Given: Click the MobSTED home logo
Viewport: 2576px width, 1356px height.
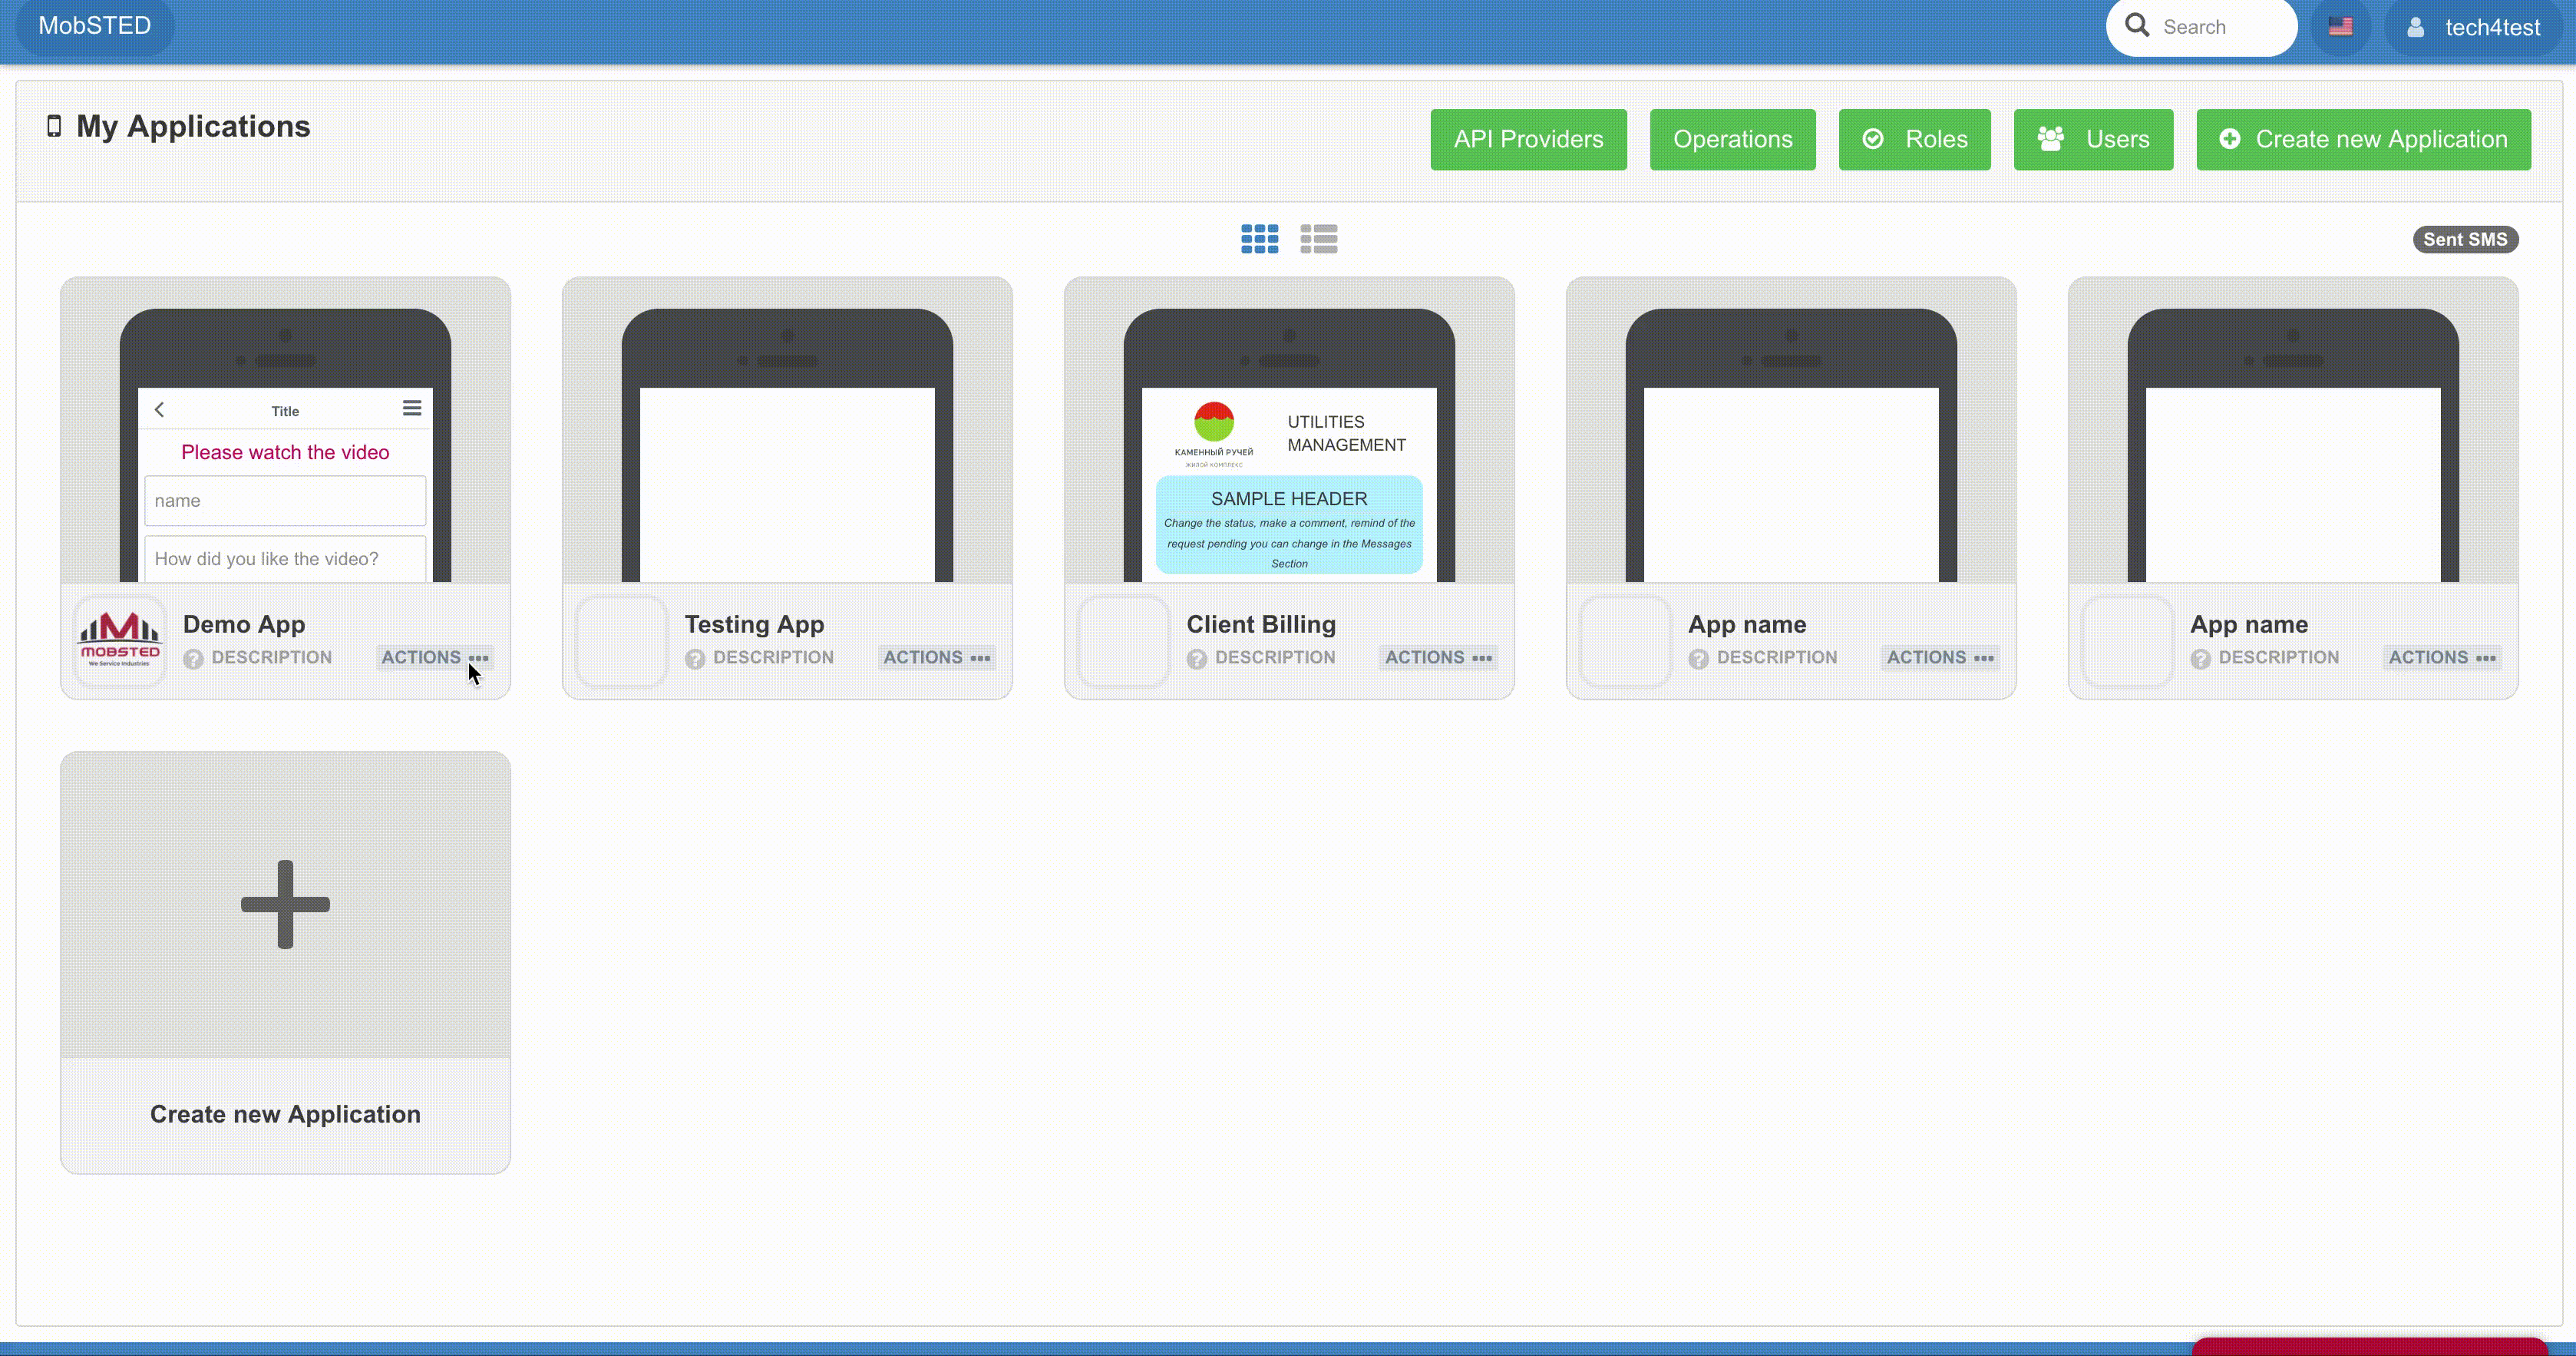Looking at the screenshot, I should tap(95, 26).
